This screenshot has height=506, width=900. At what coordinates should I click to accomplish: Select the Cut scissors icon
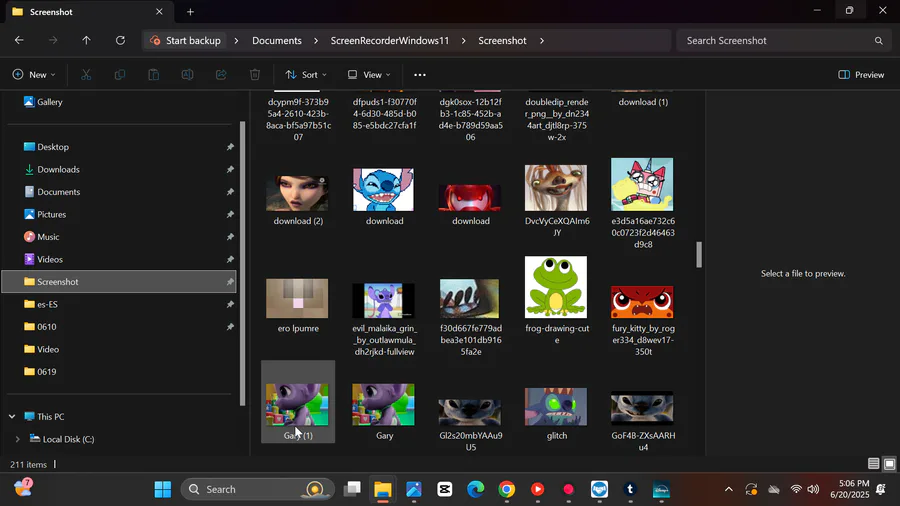(x=86, y=75)
